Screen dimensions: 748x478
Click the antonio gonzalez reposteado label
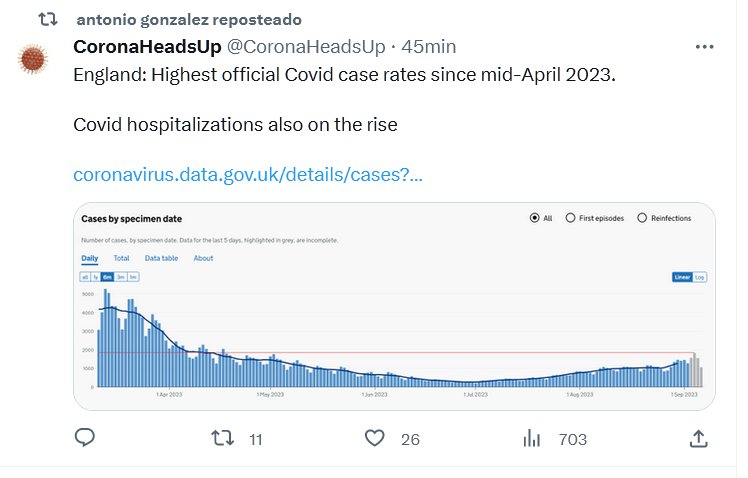[x=188, y=20]
